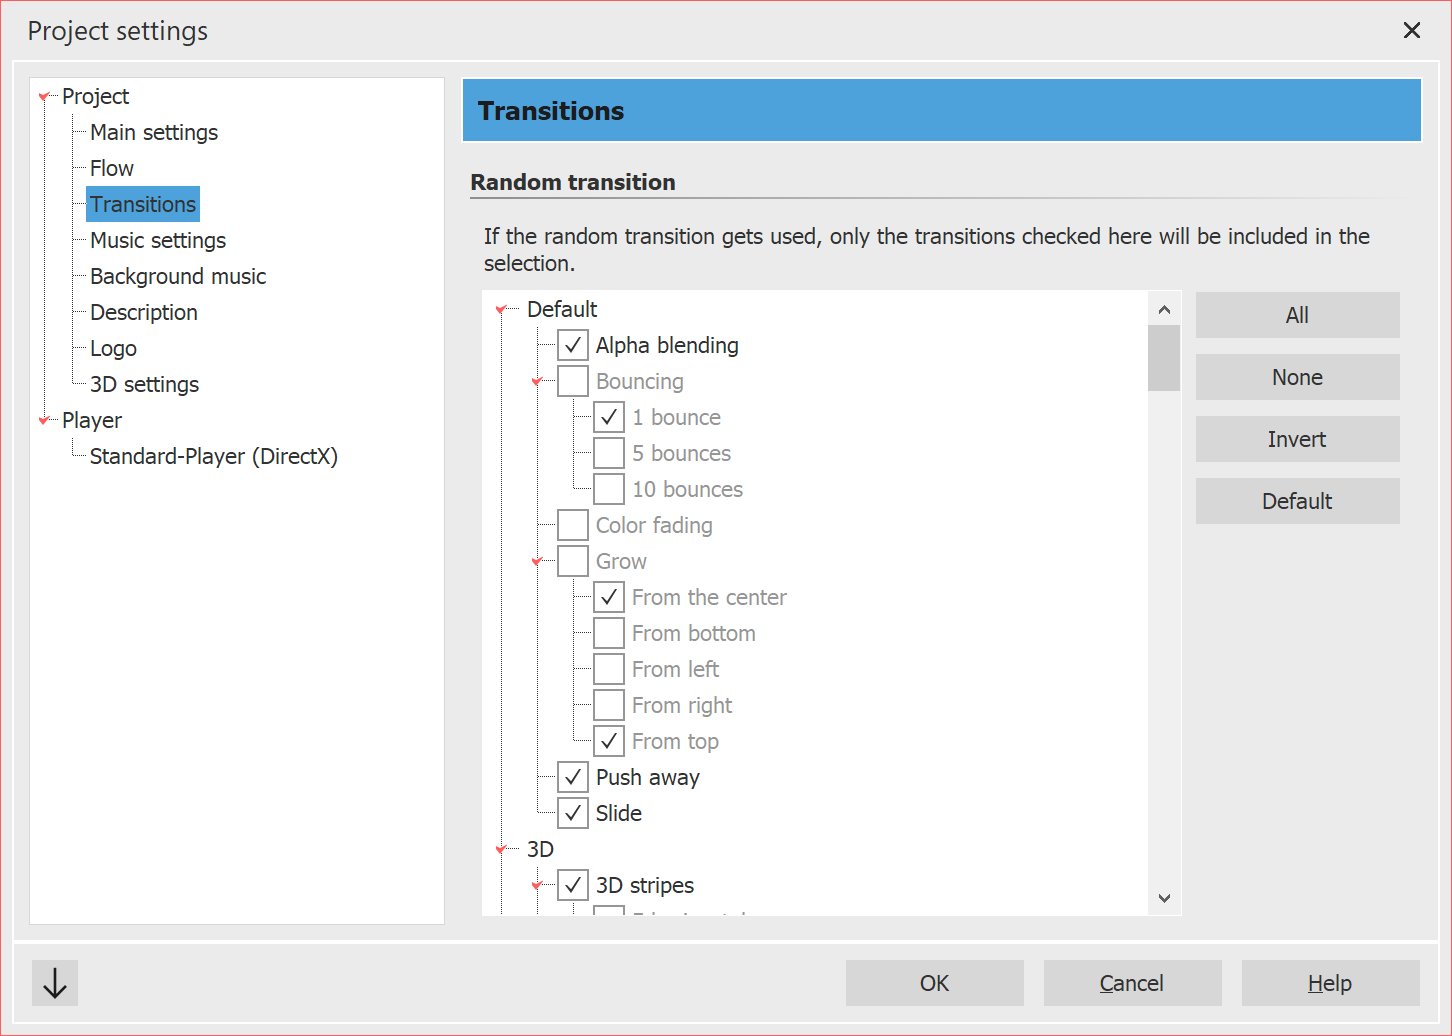Viewport: 1452px width, 1036px height.
Task: Deselect all transitions with None button
Action: pos(1297,376)
